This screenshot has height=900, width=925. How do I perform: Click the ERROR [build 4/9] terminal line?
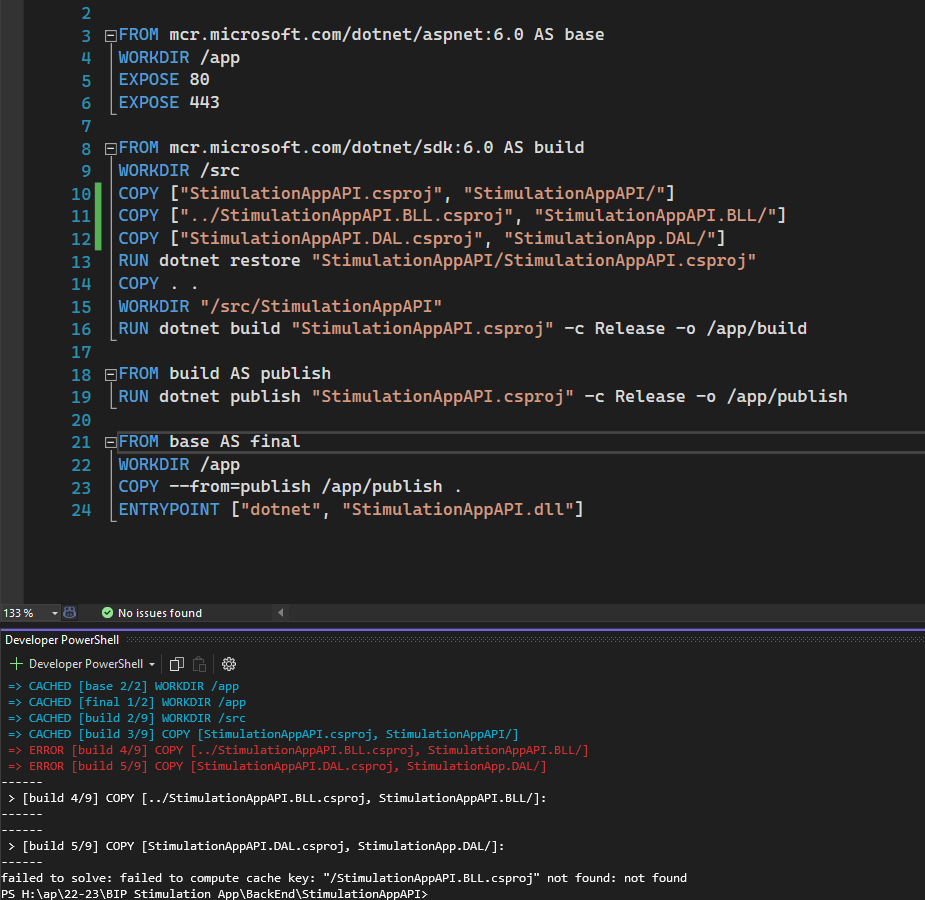[x=298, y=750]
